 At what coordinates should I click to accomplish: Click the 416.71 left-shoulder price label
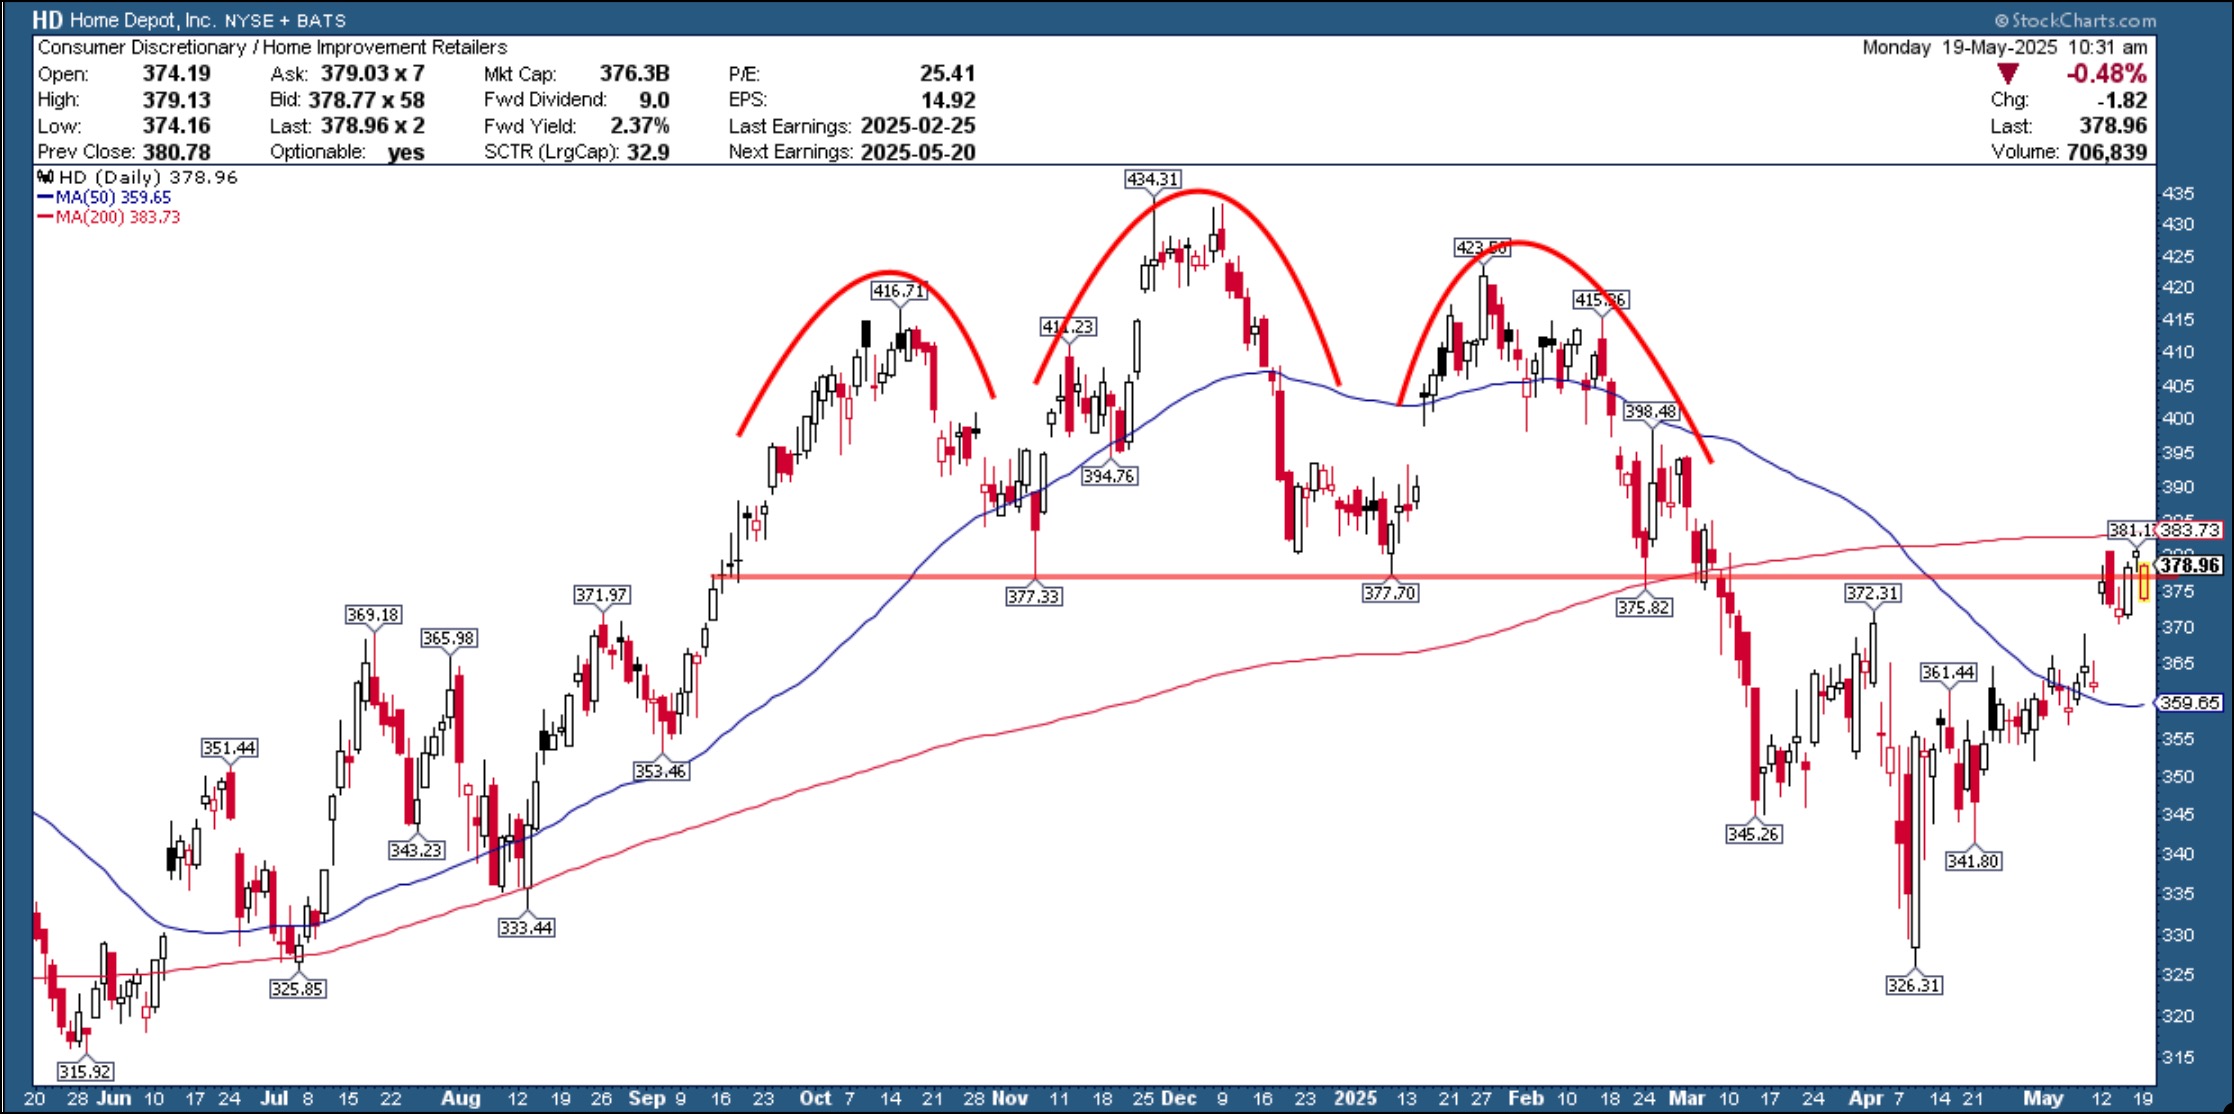coord(899,291)
